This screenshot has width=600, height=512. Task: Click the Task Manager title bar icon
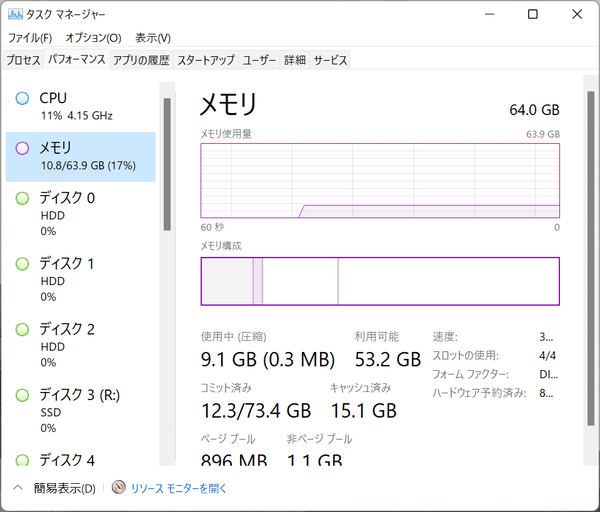point(15,15)
